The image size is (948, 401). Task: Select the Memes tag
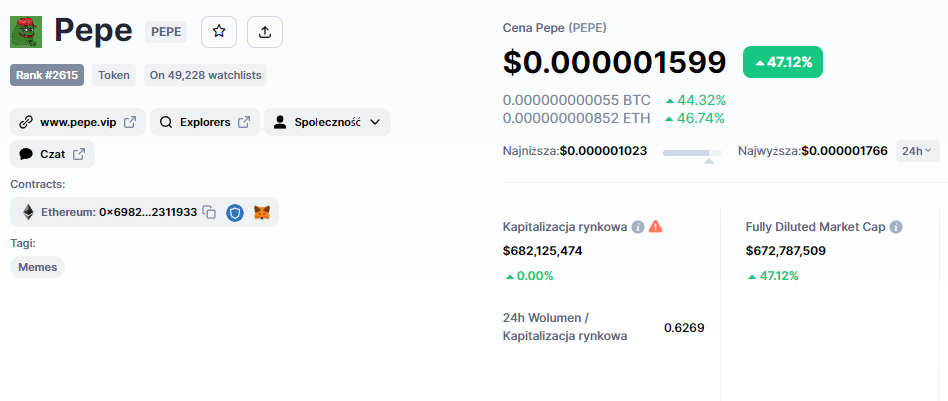37,267
